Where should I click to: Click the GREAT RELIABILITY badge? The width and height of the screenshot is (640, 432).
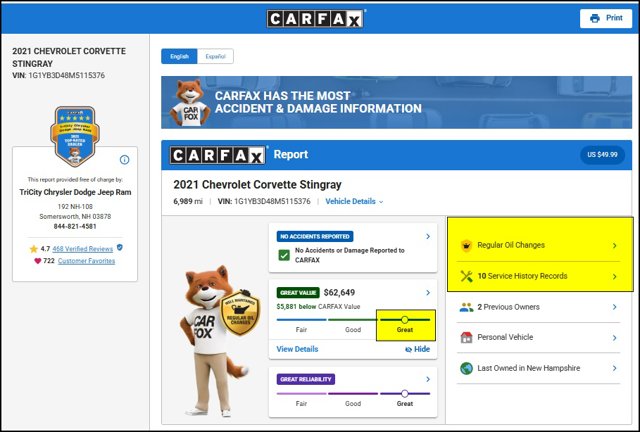pos(306,379)
